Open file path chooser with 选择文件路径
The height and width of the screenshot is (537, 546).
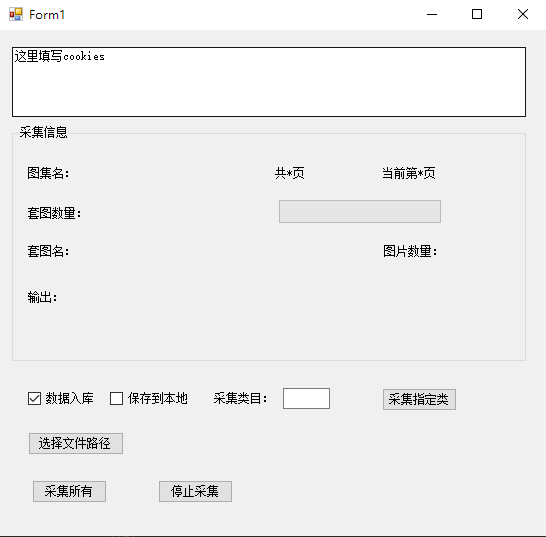pos(76,443)
